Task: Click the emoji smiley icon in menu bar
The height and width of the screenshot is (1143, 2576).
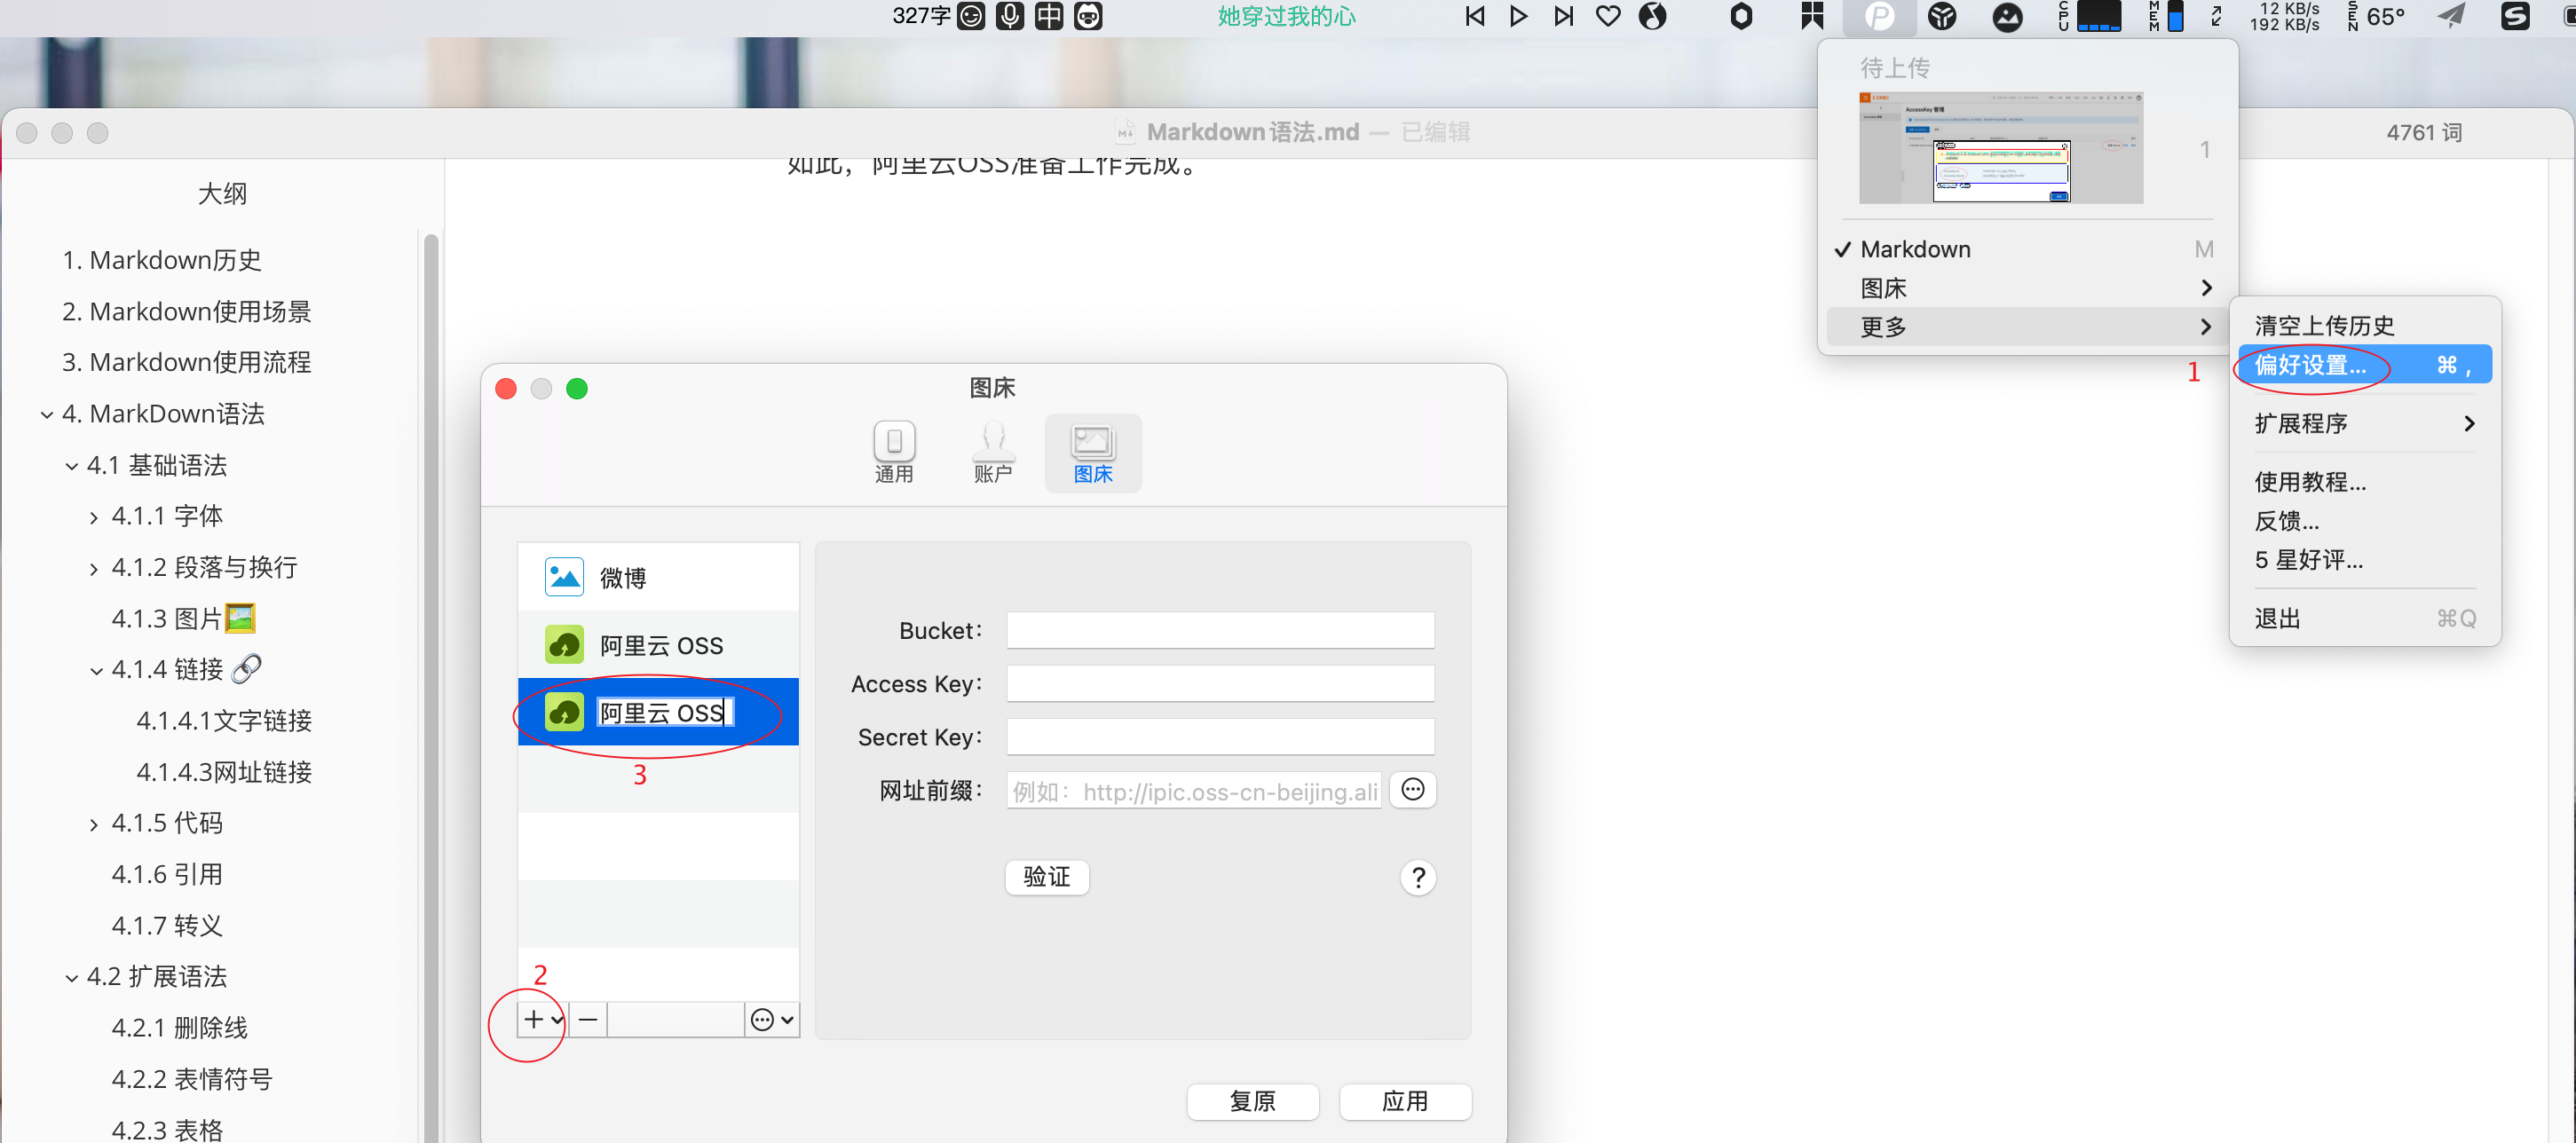Action: 971,17
